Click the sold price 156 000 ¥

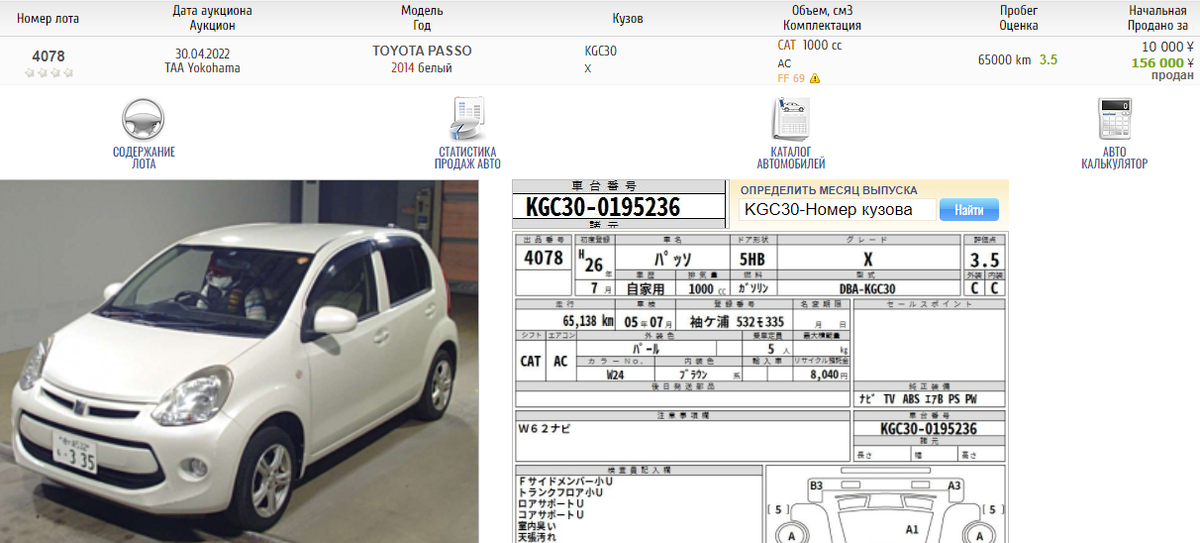1162,62
